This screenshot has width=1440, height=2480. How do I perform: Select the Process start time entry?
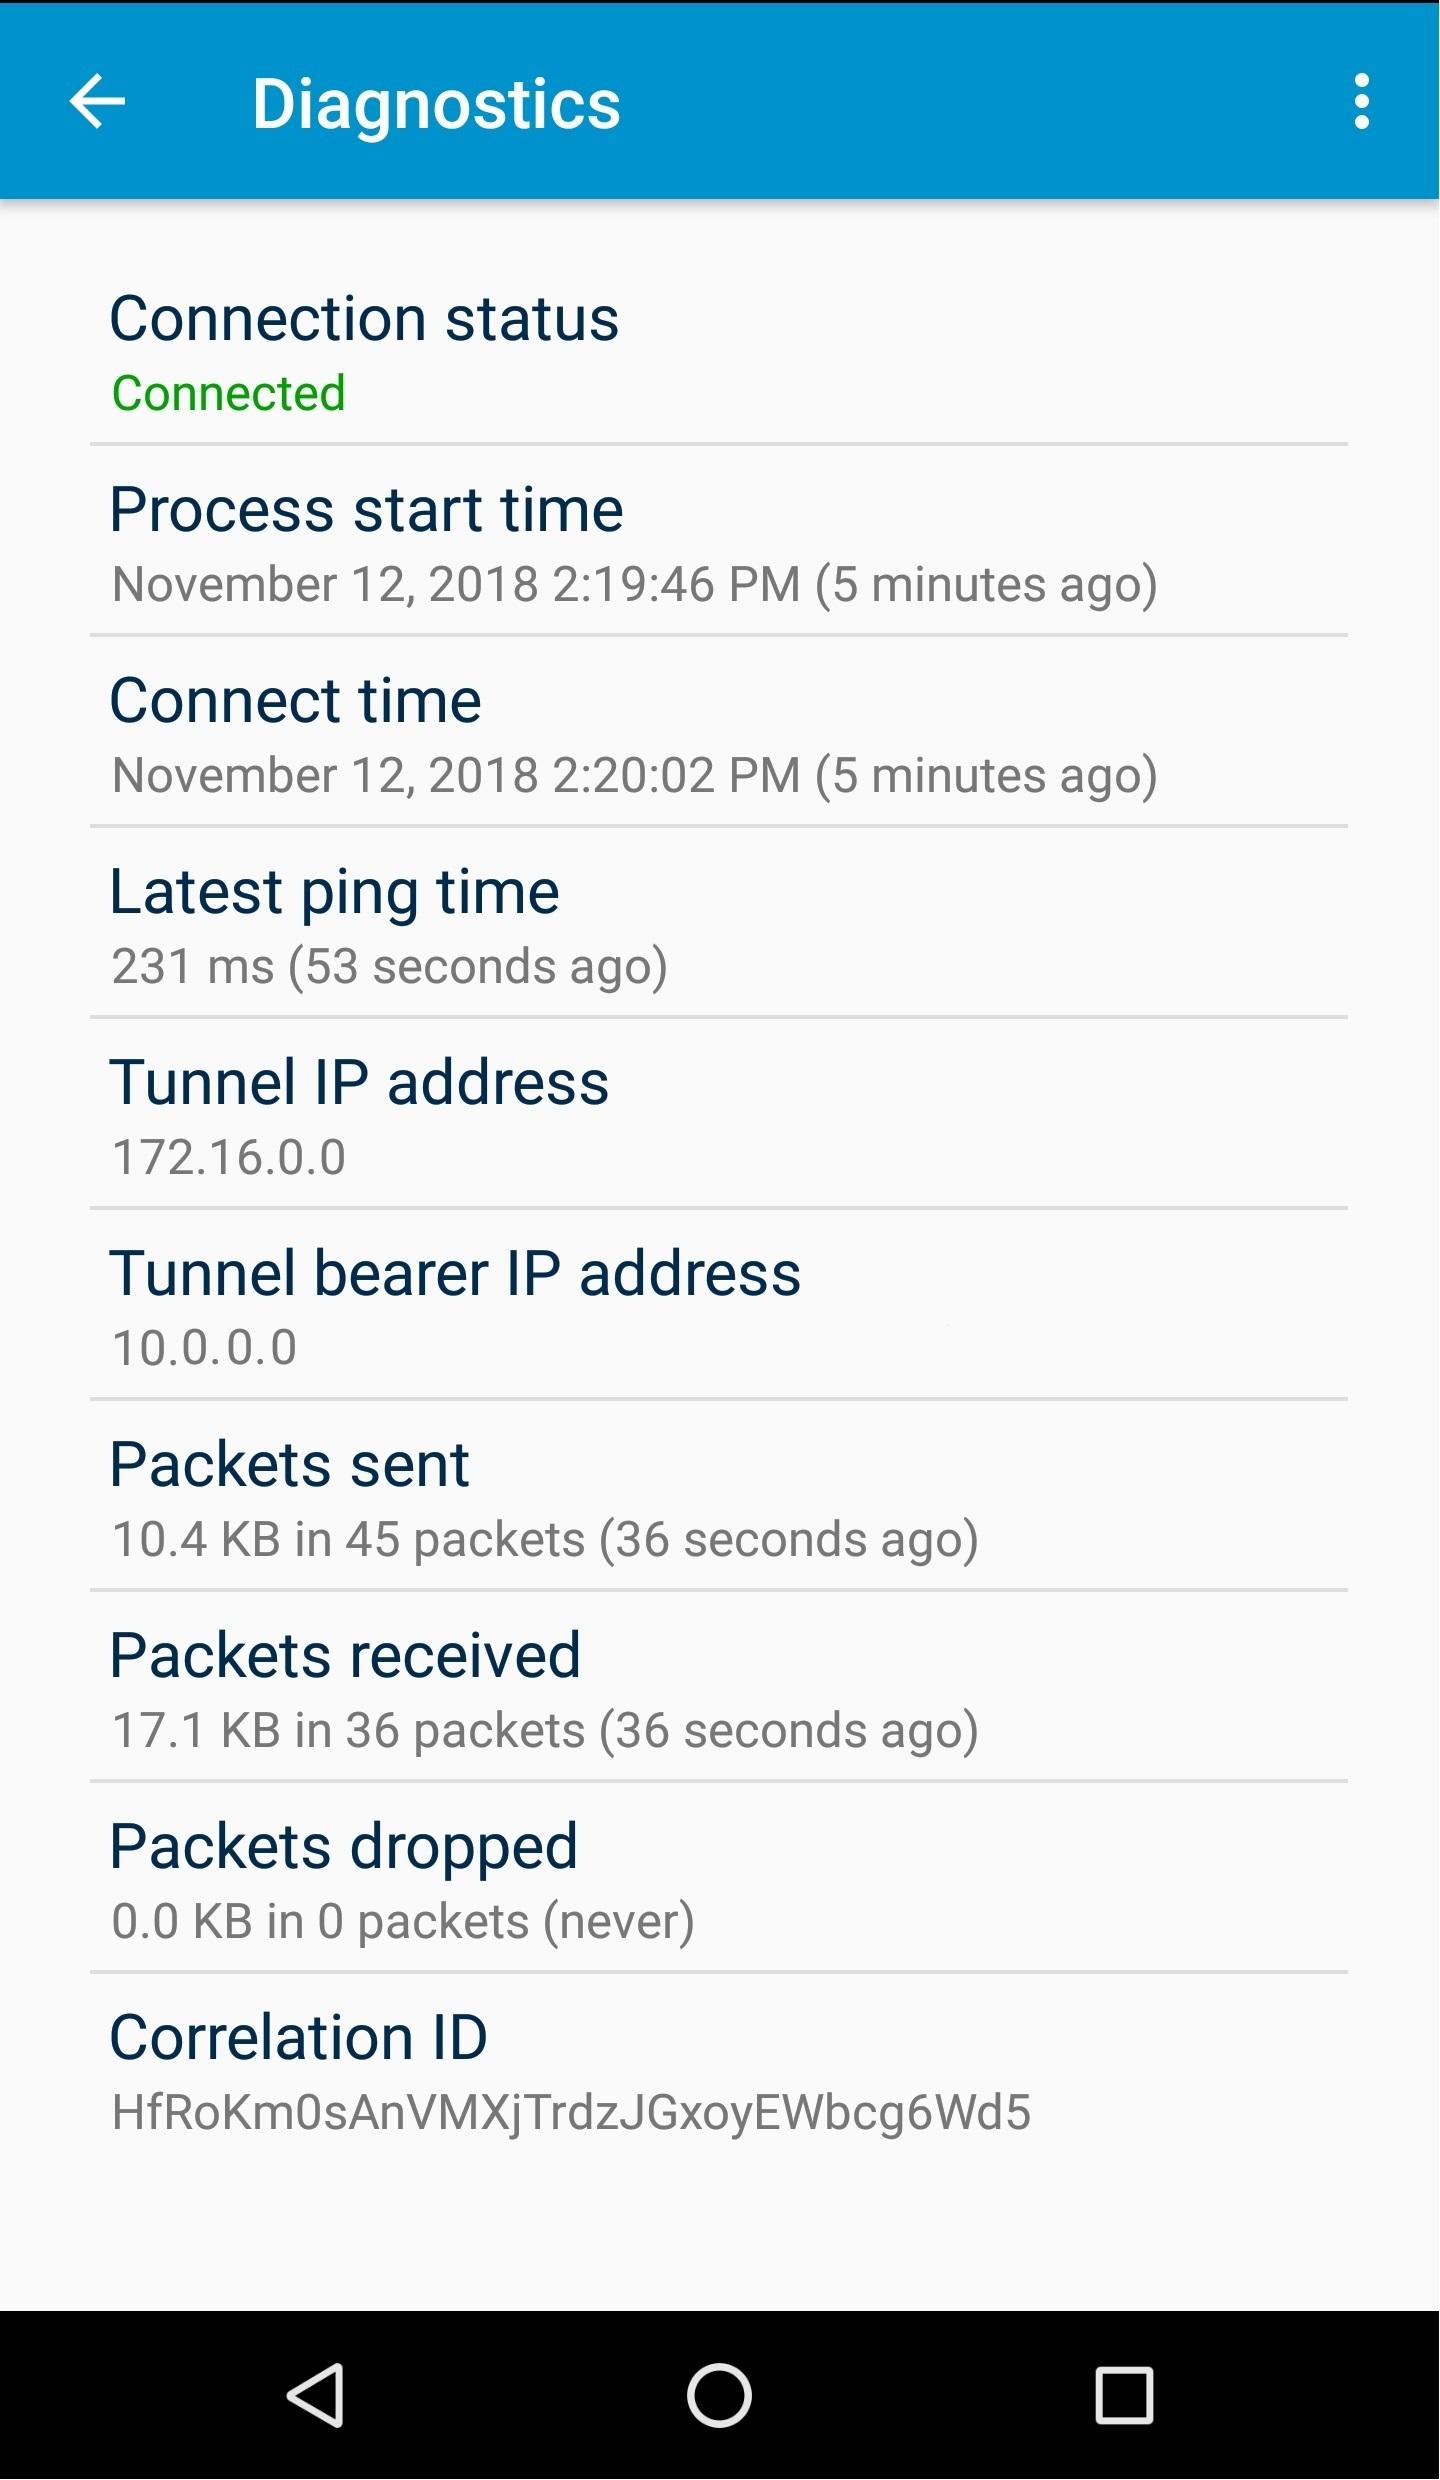pyautogui.click(x=718, y=543)
